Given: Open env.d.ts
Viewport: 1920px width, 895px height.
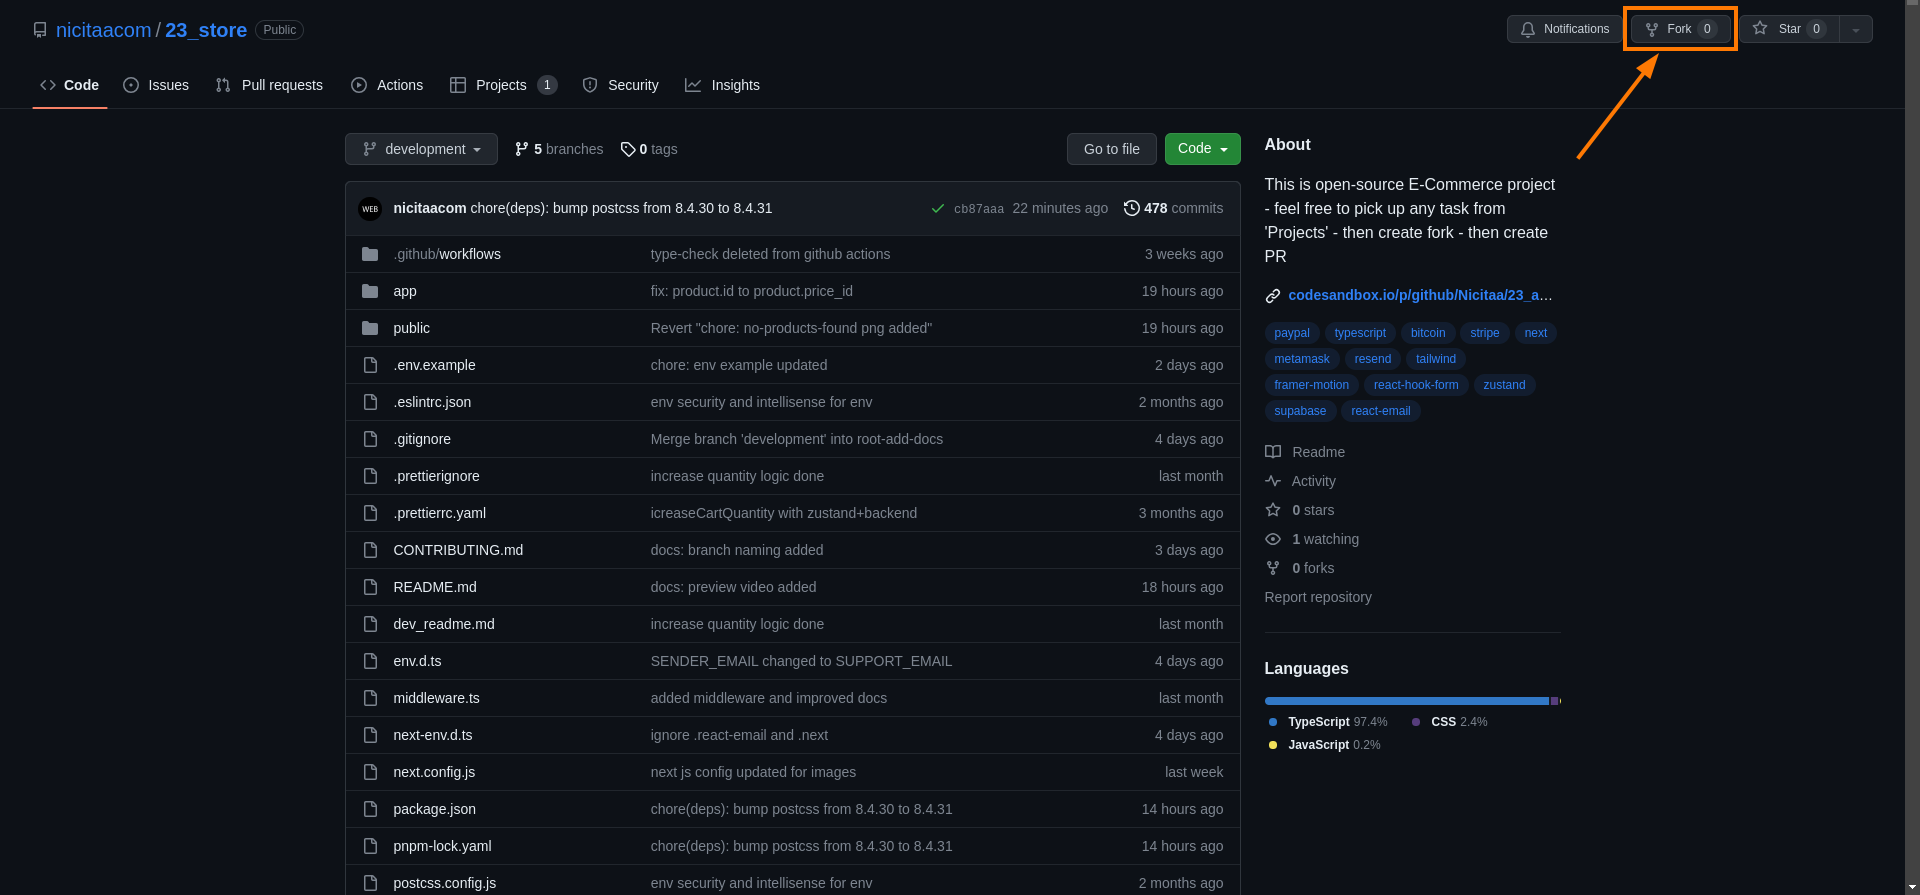Looking at the screenshot, I should [417, 661].
